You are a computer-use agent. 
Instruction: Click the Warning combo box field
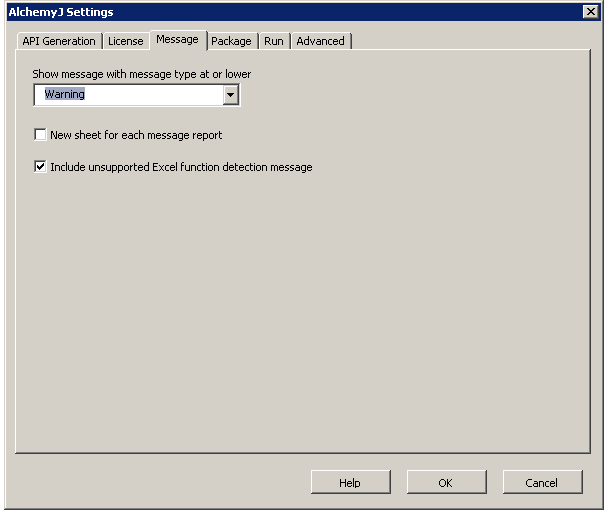point(130,95)
